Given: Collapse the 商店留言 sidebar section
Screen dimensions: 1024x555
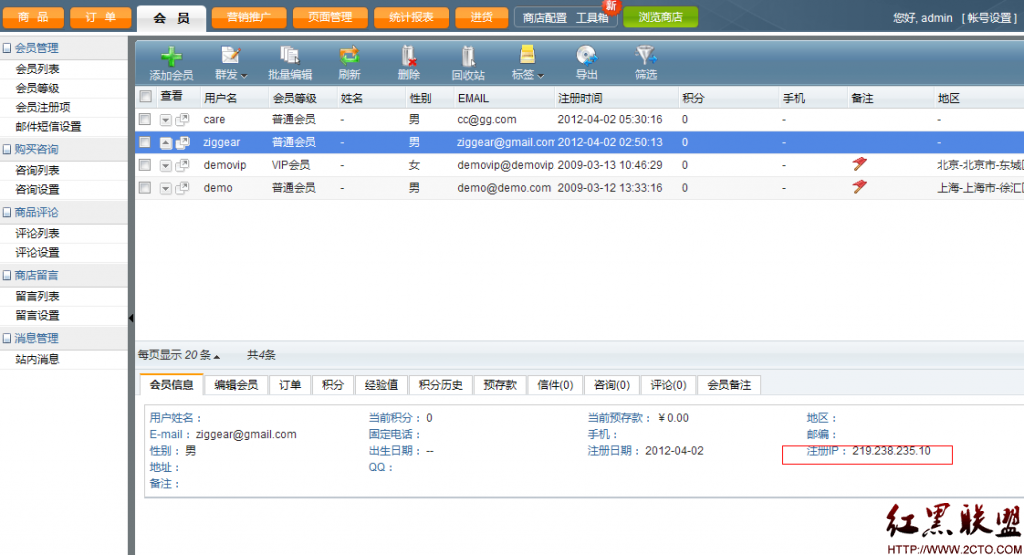Looking at the screenshot, I should pos(7,275).
